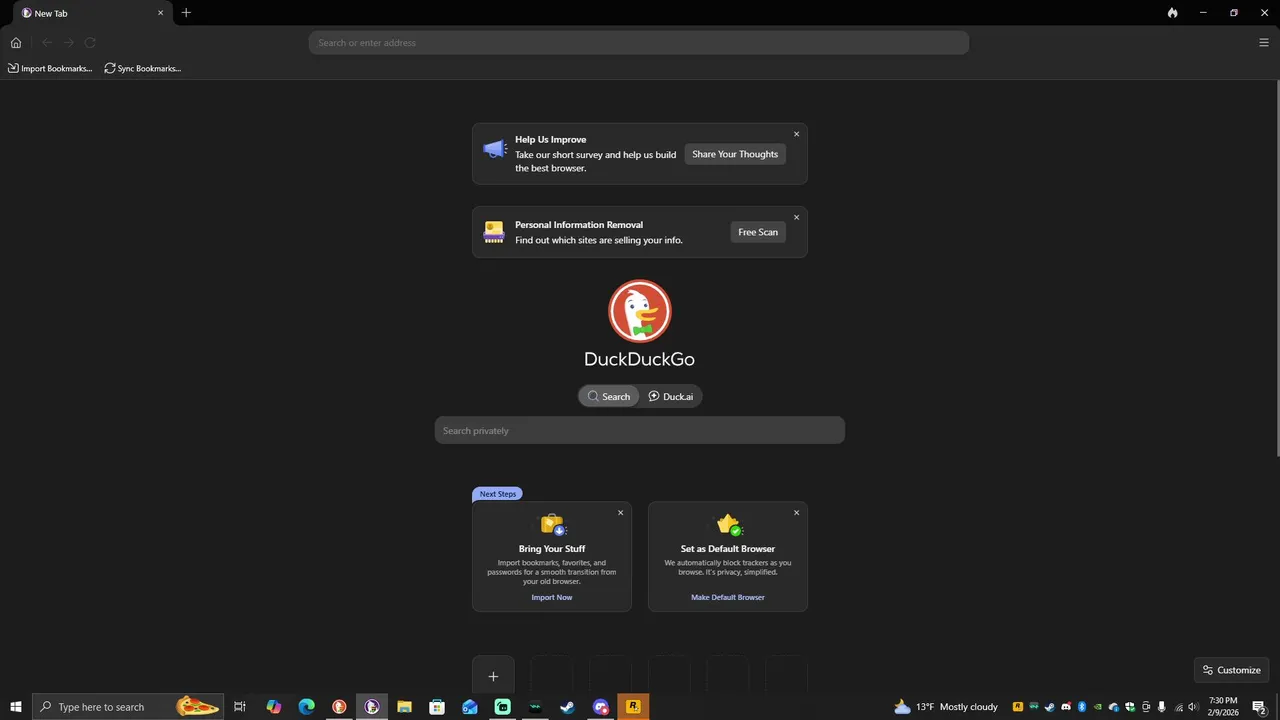The width and height of the screenshot is (1280, 720).
Task: Click the Share Your Thoughts button
Action: coord(735,154)
